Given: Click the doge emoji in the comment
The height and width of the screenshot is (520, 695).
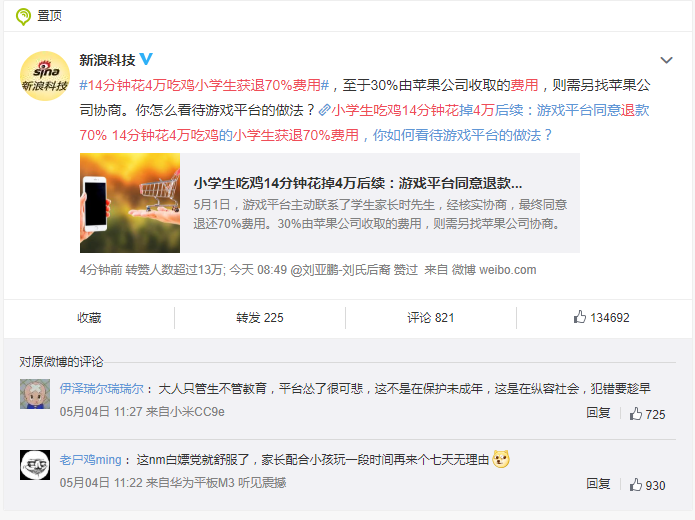Looking at the screenshot, I should click(501, 459).
